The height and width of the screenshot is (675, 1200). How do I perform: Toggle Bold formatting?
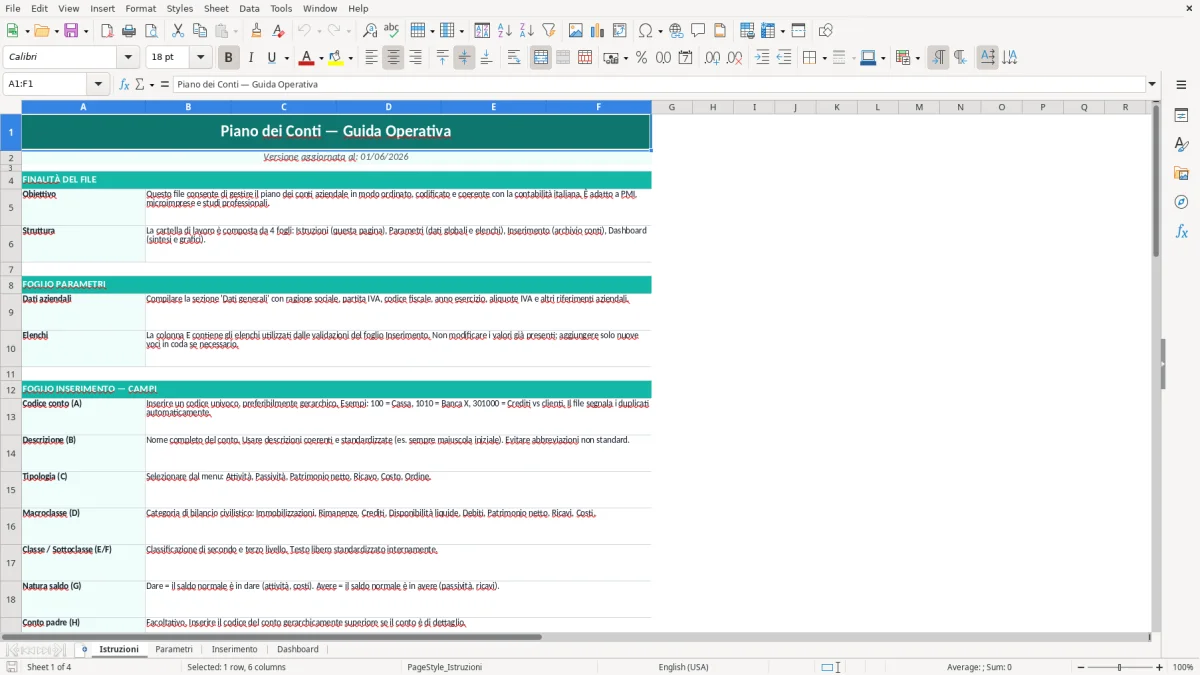pyautogui.click(x=229, y=58)
